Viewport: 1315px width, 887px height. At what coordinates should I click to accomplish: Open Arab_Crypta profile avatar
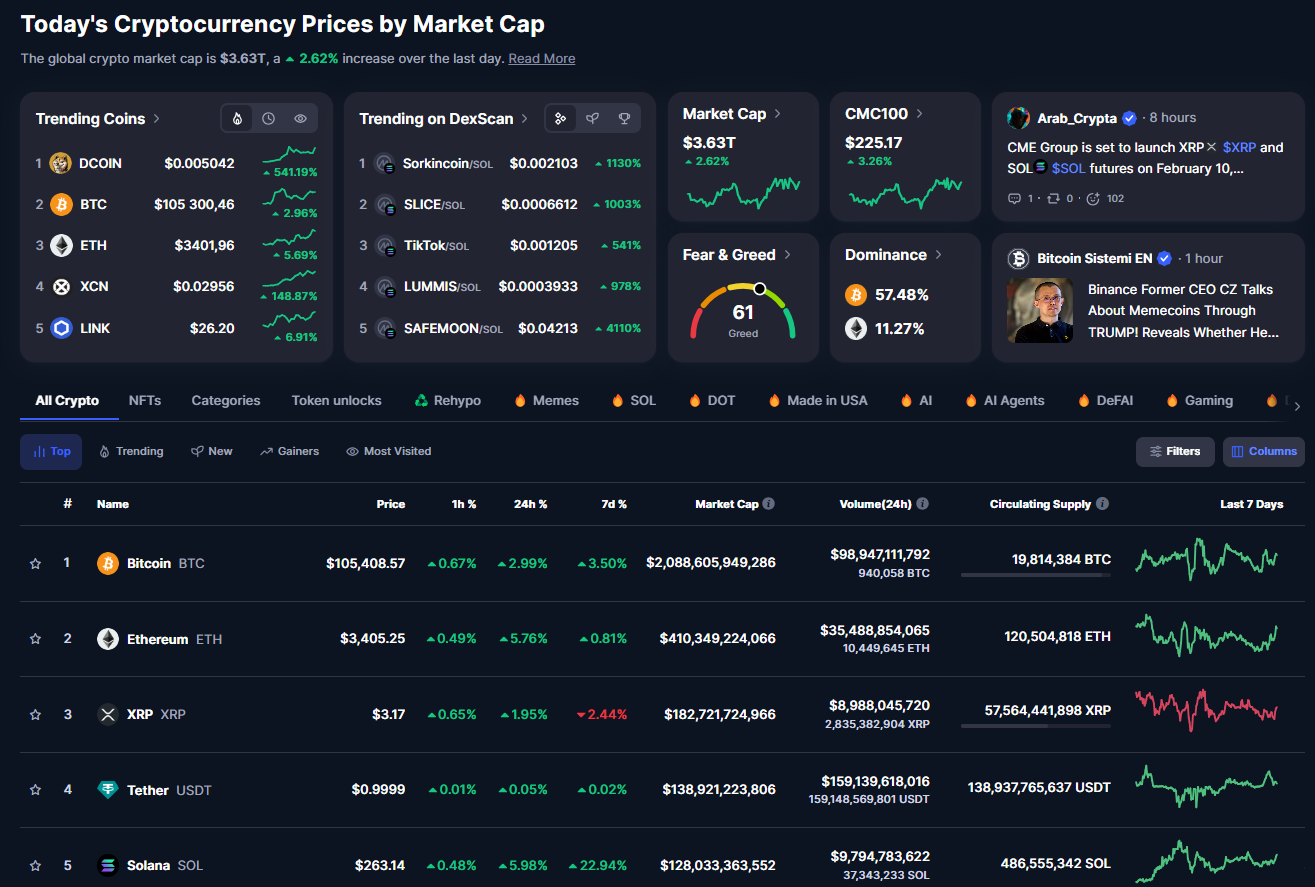1018,118
